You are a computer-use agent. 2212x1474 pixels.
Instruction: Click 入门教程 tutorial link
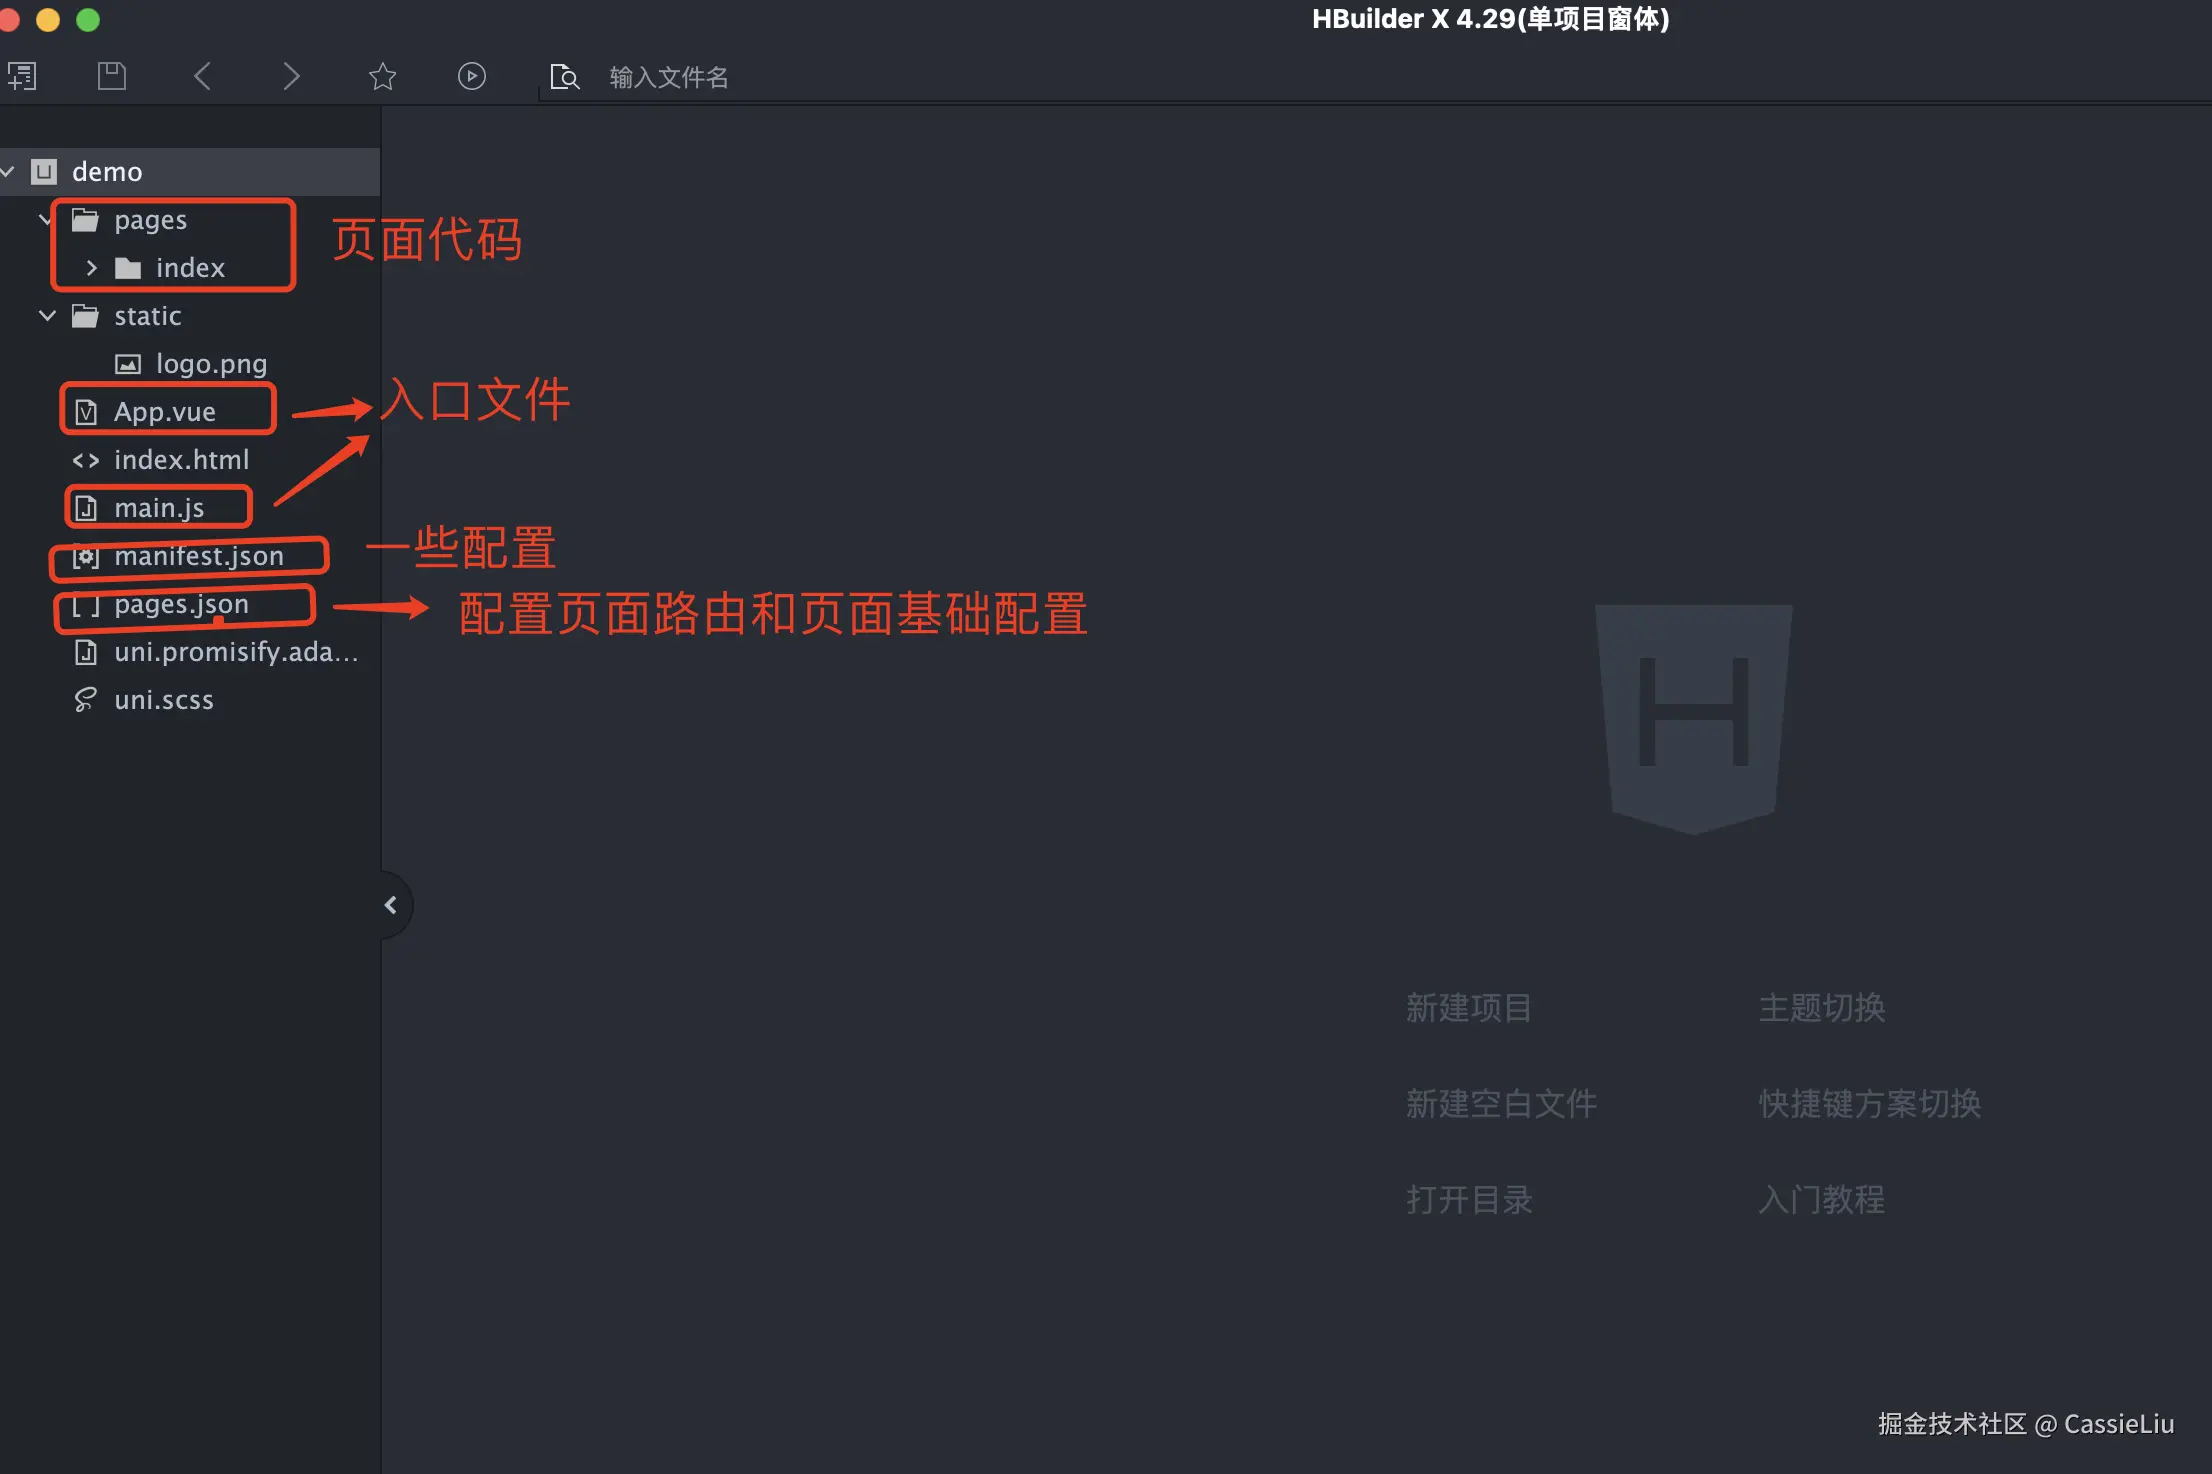pyautogui.click(x=1821, y=1200)
